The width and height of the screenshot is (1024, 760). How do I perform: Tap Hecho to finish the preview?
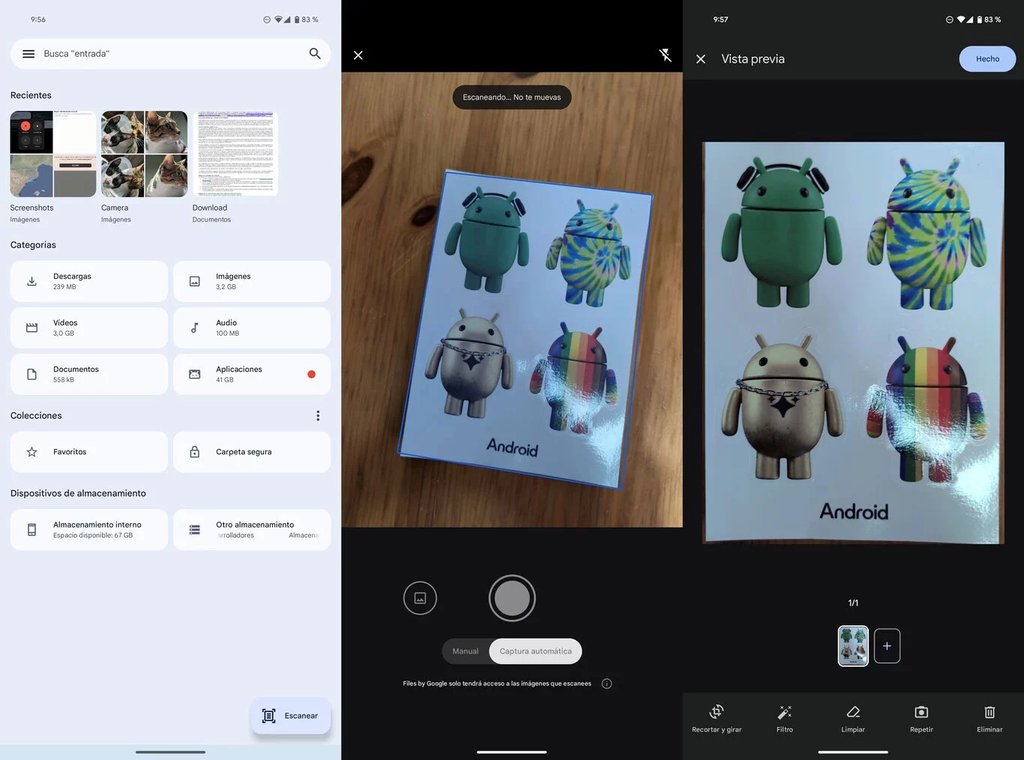(987, 58)
